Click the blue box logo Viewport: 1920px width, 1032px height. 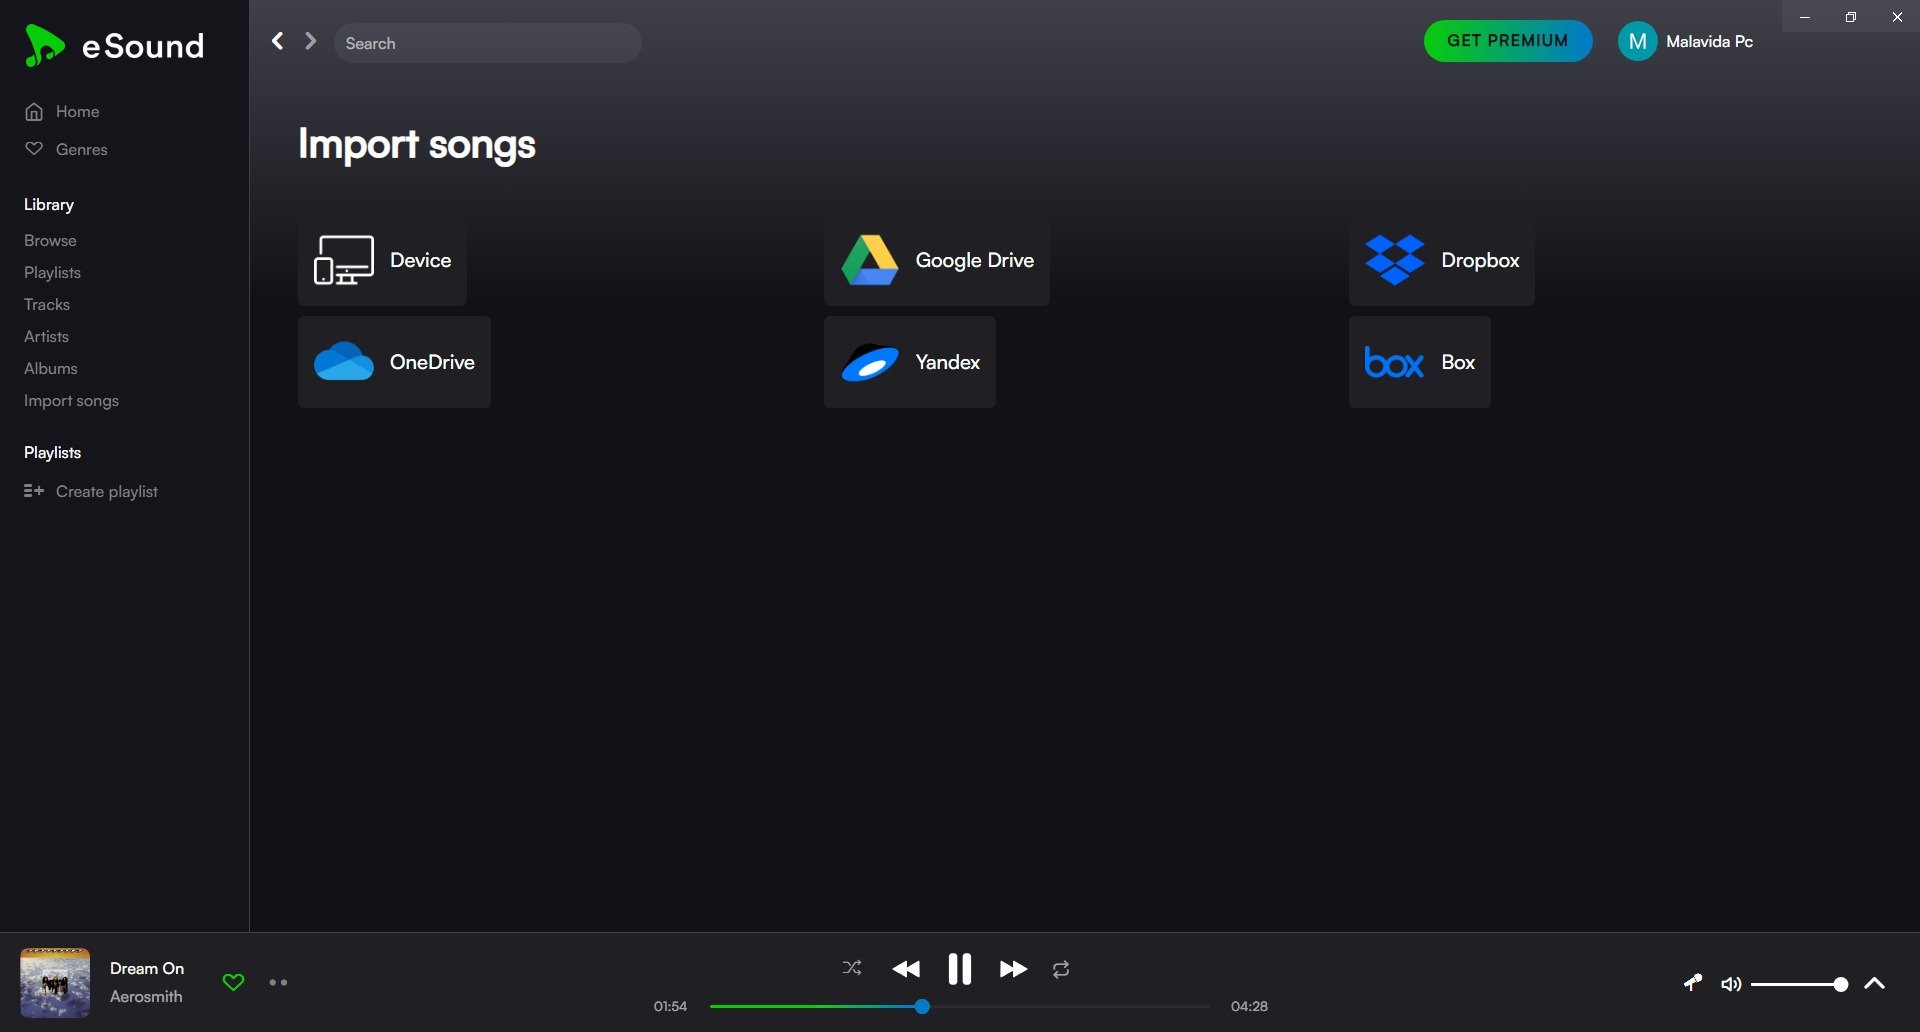point(1394,362)
